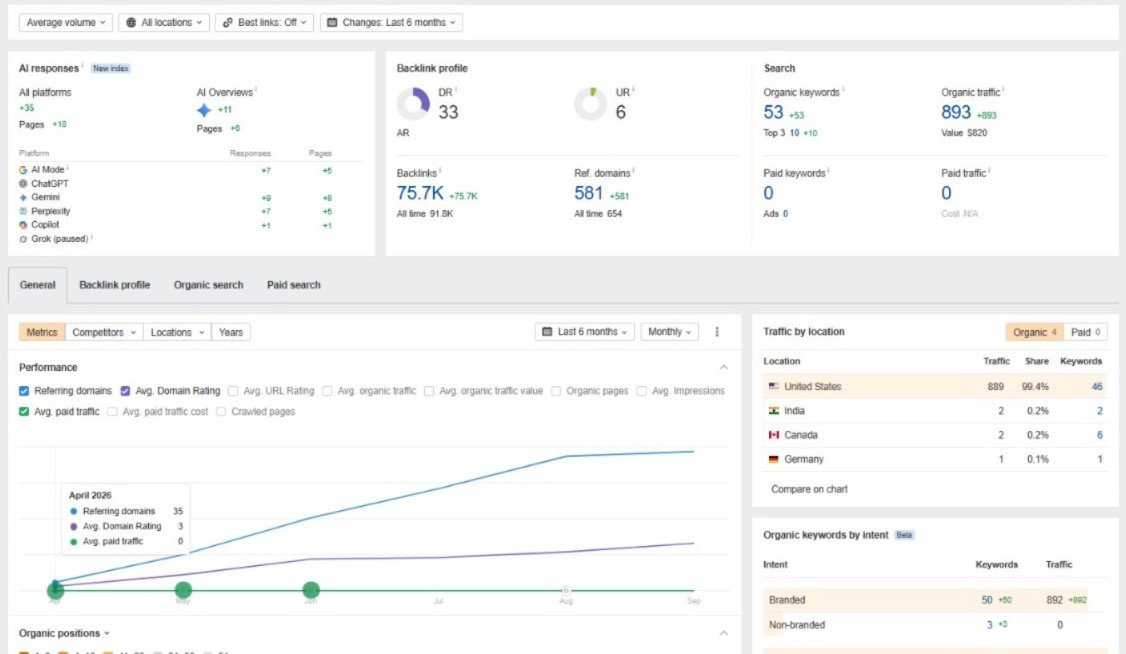1126x654 pixels.
Task: Switch to the General tab
Action: 37,285
